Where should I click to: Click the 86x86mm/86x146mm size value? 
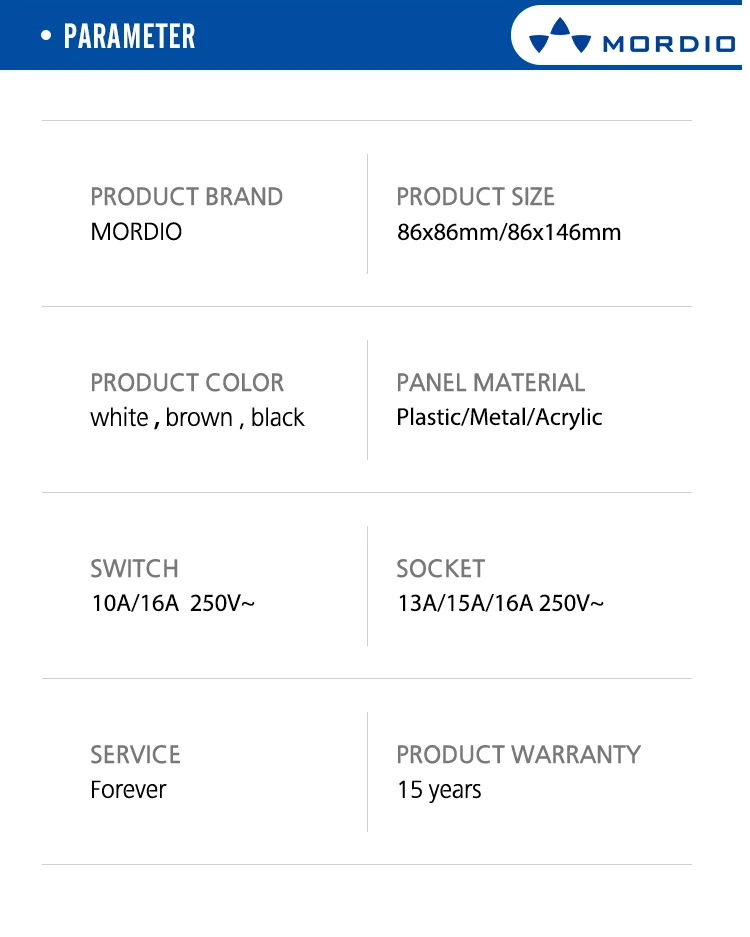(x=508, y=233)
